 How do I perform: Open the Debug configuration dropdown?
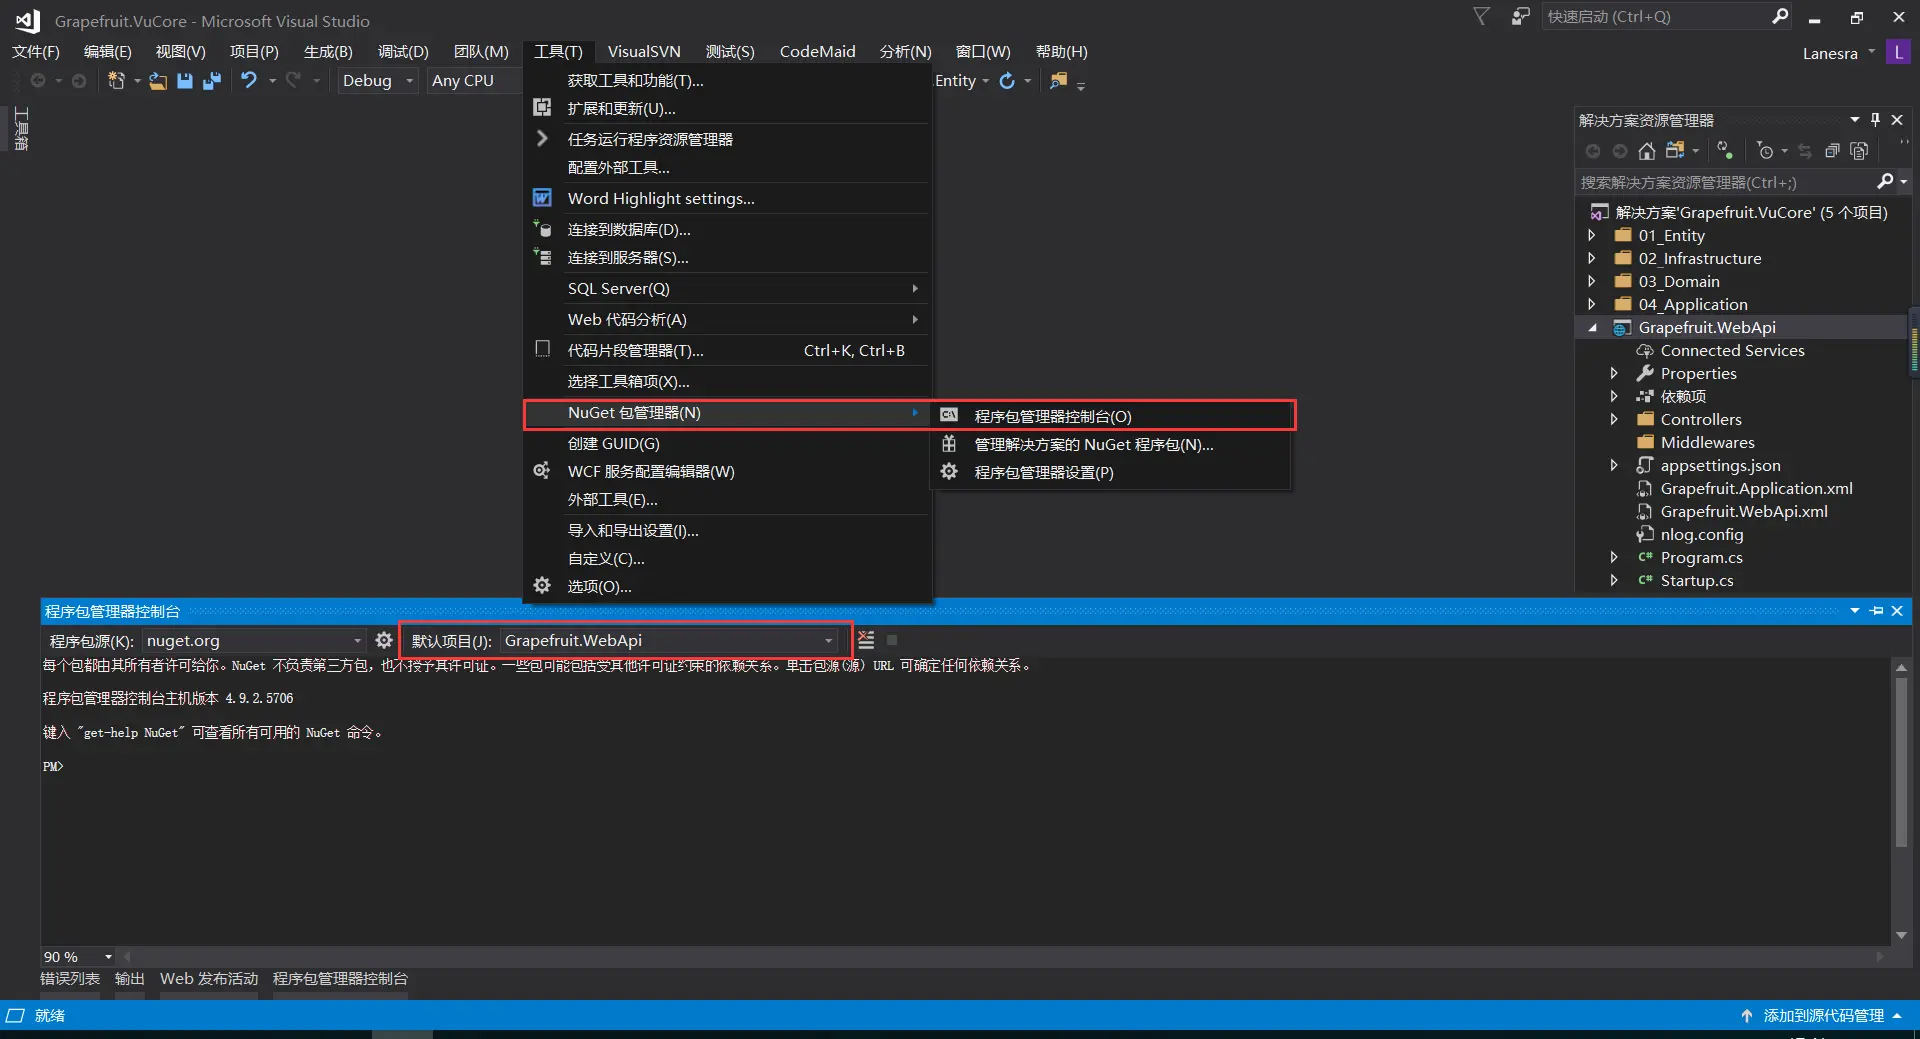click(378, 81)
